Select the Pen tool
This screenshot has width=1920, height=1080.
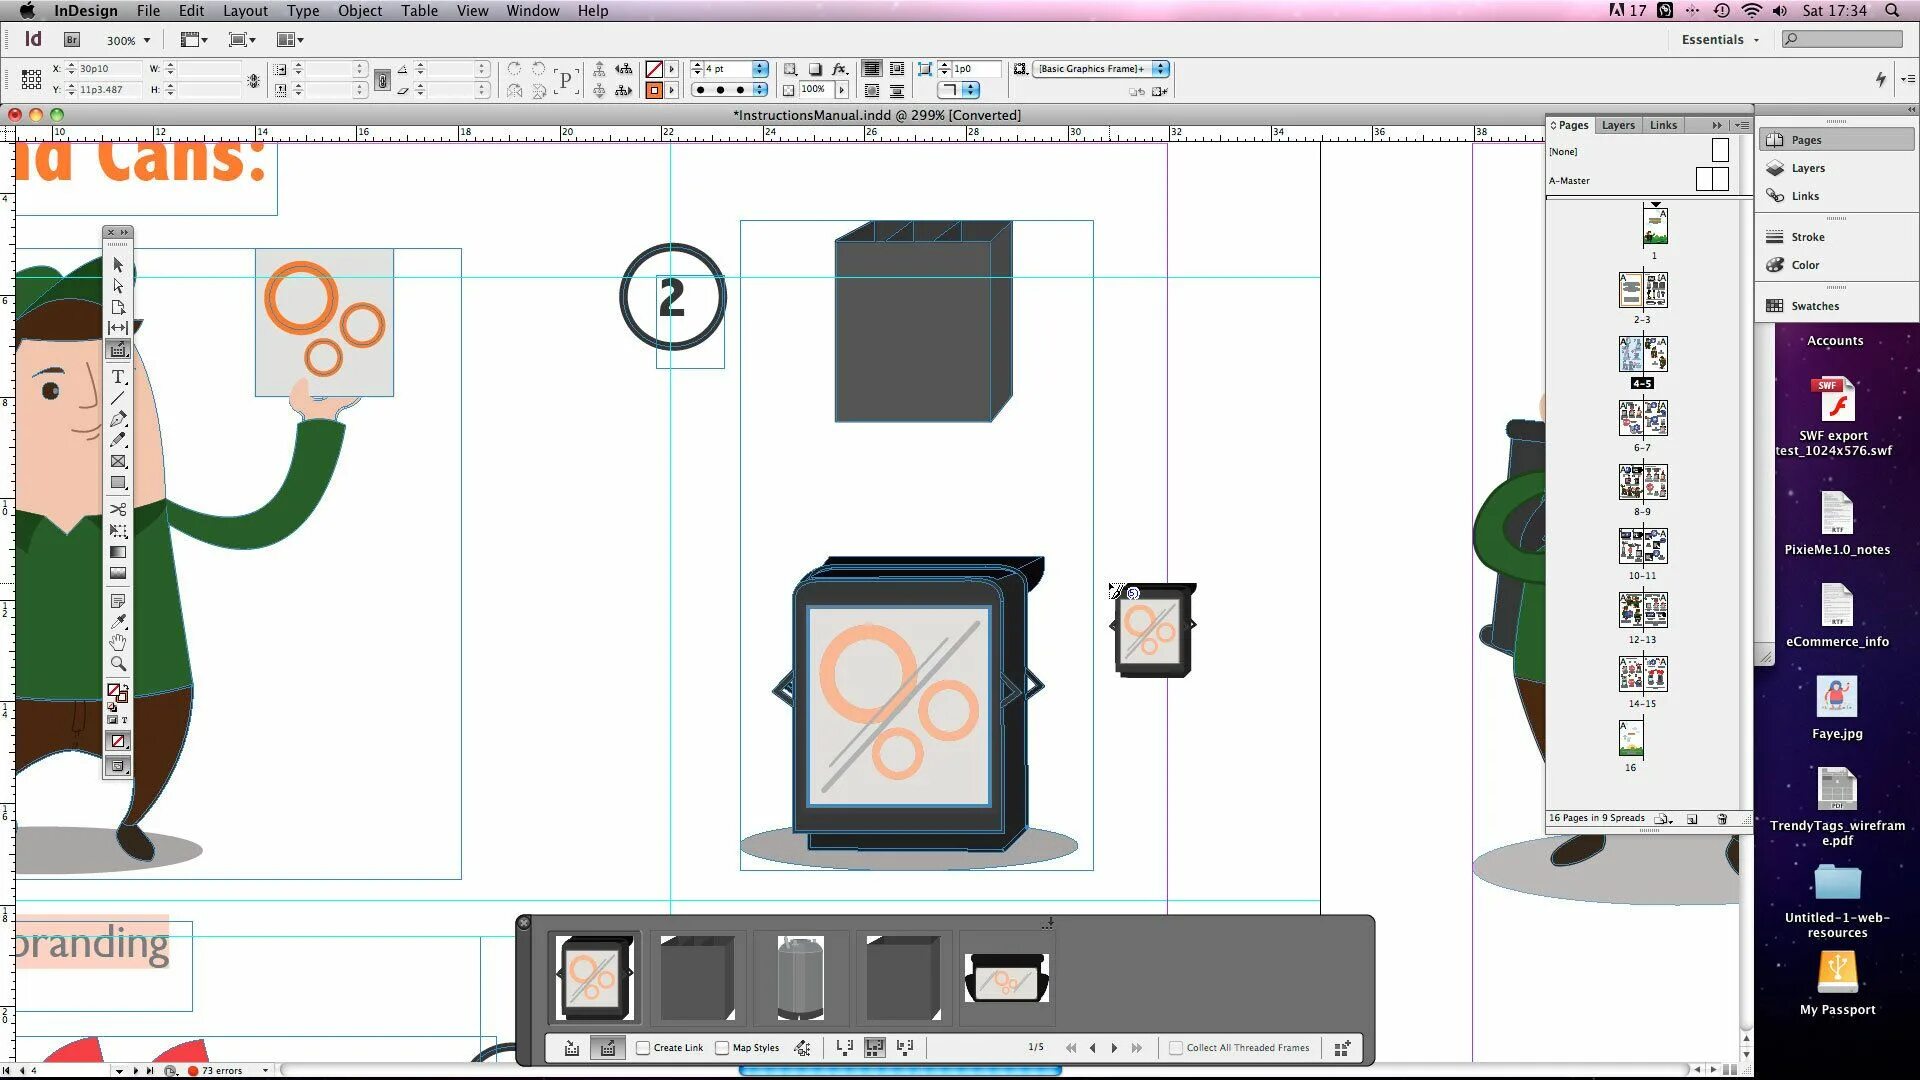coord(118,419)
